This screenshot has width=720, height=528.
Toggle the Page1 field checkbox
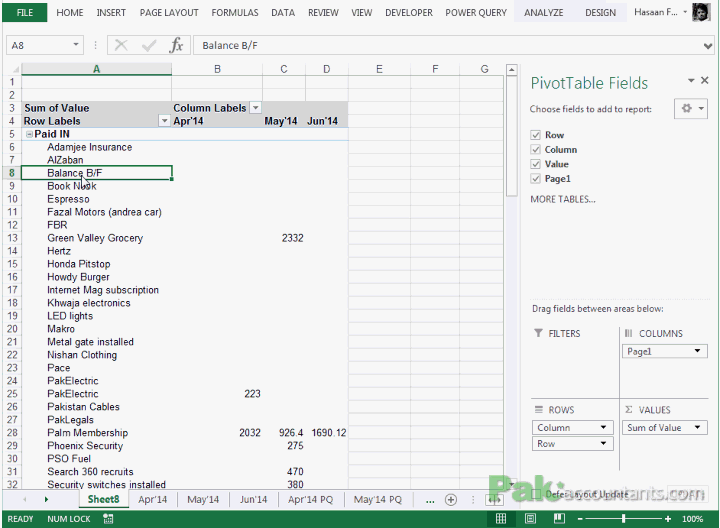535,179
